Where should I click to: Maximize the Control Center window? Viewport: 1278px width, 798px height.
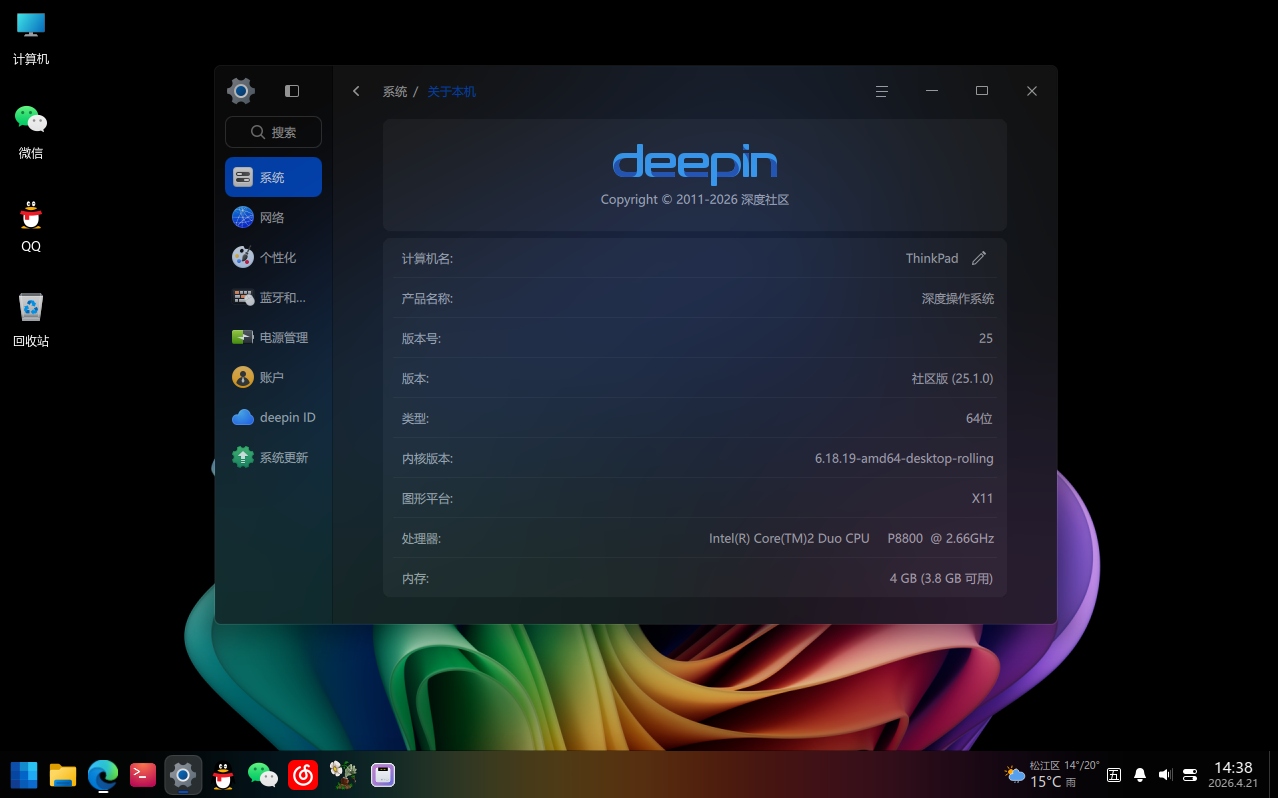pos(982,91)
